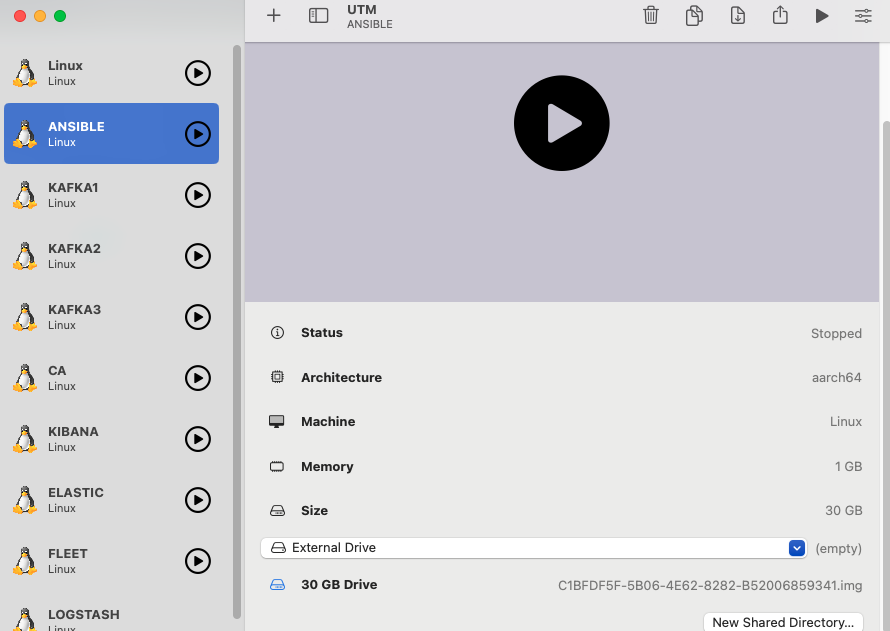Viewport: 890px width, 631px height.
Task: Start the CA VM play button
Action: pos(198,378)
